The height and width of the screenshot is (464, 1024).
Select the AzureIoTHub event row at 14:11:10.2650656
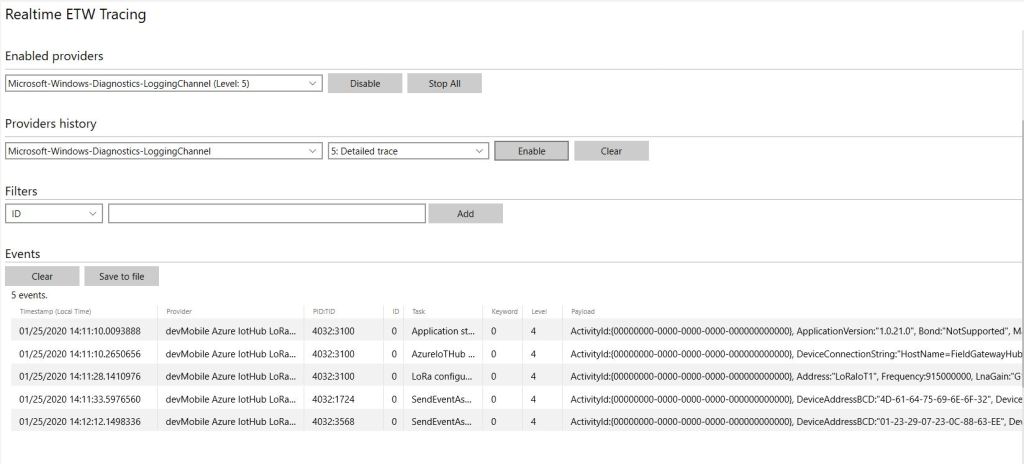[80, 353]
